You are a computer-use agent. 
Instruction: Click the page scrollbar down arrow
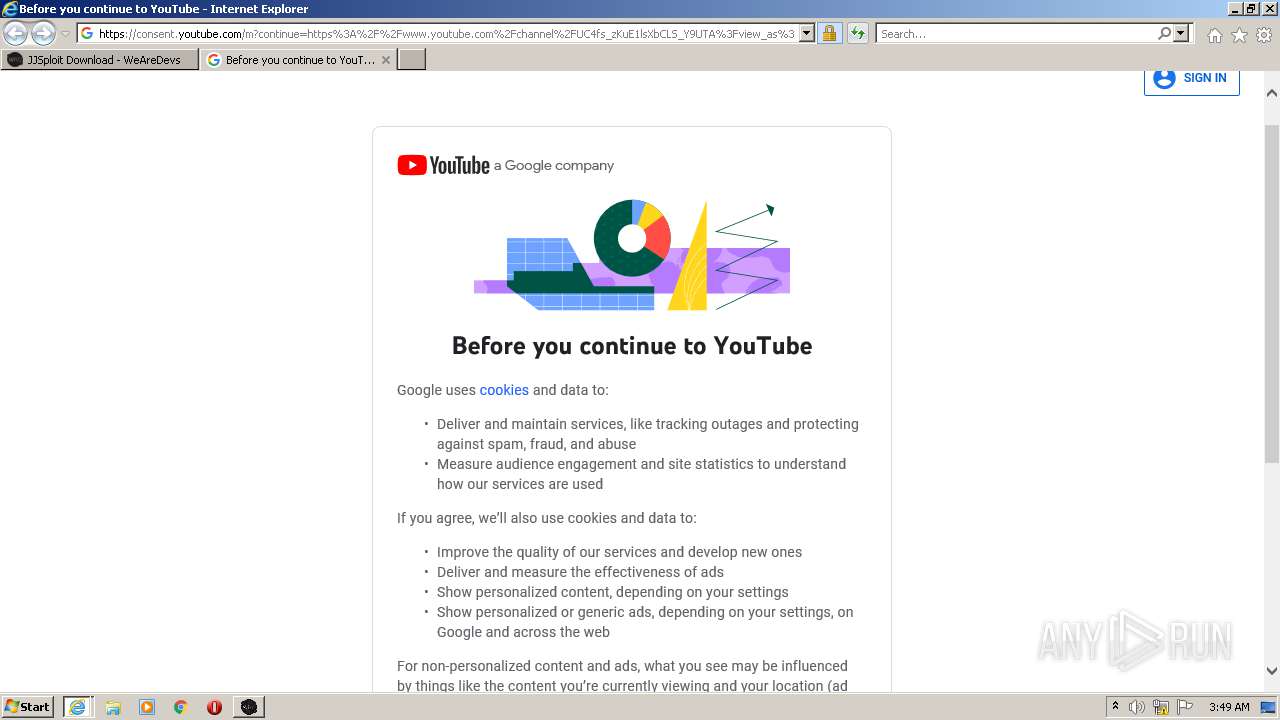(1272, 672)
